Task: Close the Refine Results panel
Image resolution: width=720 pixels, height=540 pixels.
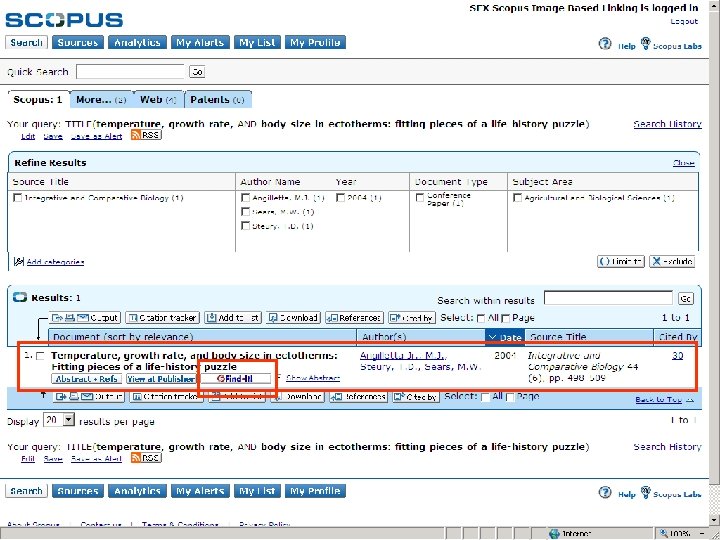Action: (683, 163)
